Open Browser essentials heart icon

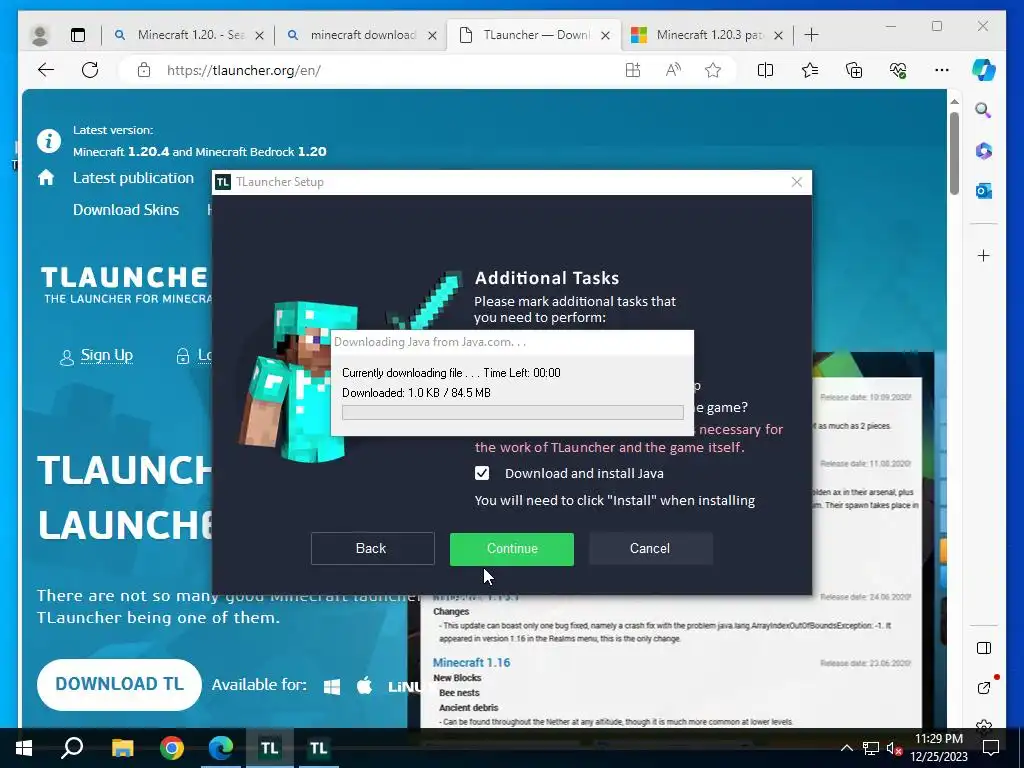click(x=898, y=70)
